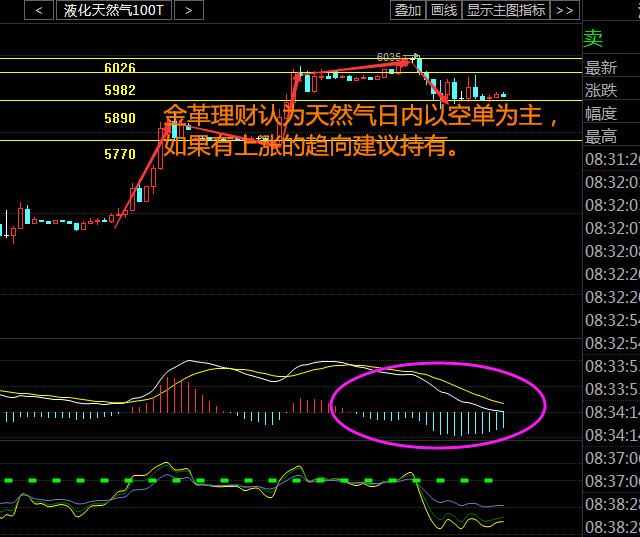Screen dimensions: 640x537
Task: Select the 画线 drawing tool
Action: (x=443, y=10)
